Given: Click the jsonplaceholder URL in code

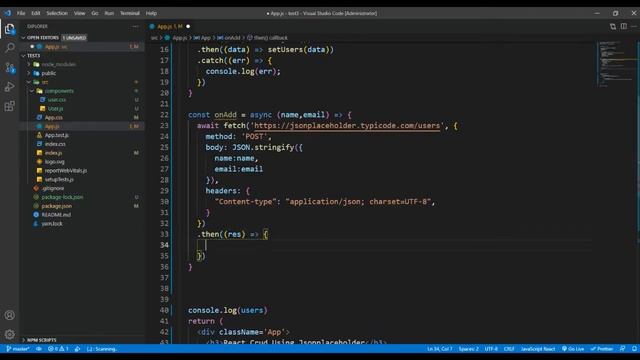Looking at the screenshot, I should 347,126.
